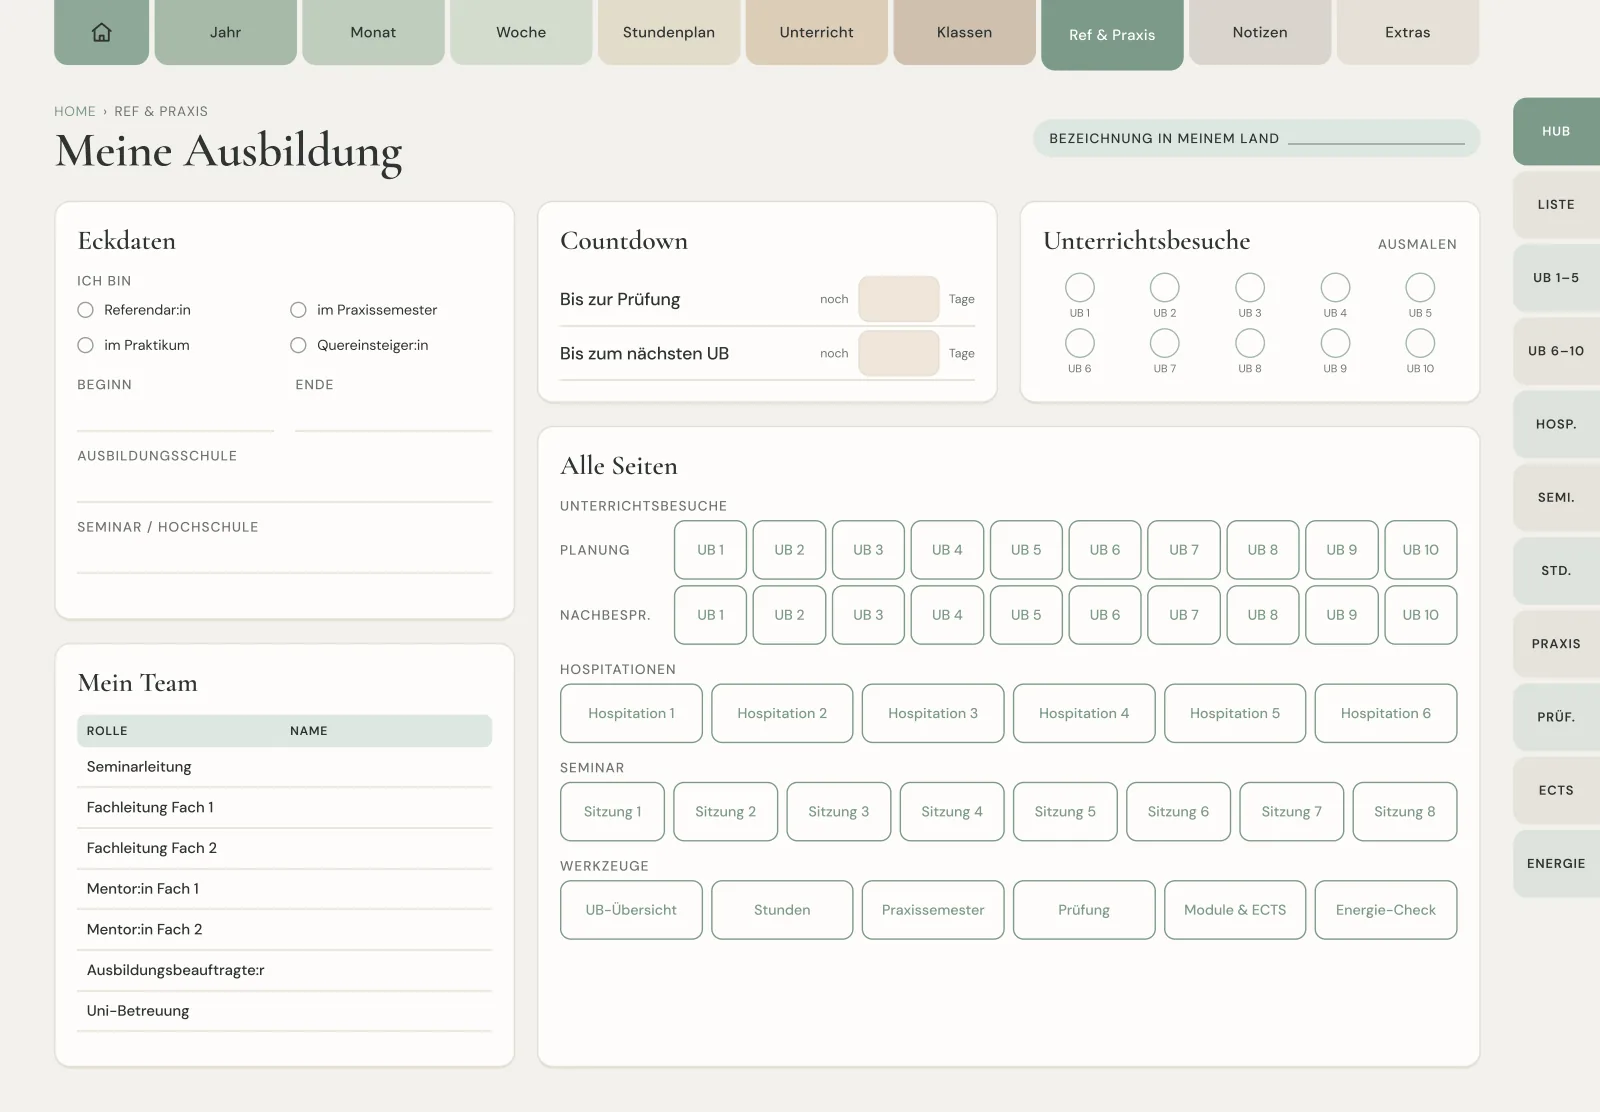Click the days box for Bis zum nächsten UB
The width and height of the screenshot is (1600, 1112).
click(x=899, y=353)
